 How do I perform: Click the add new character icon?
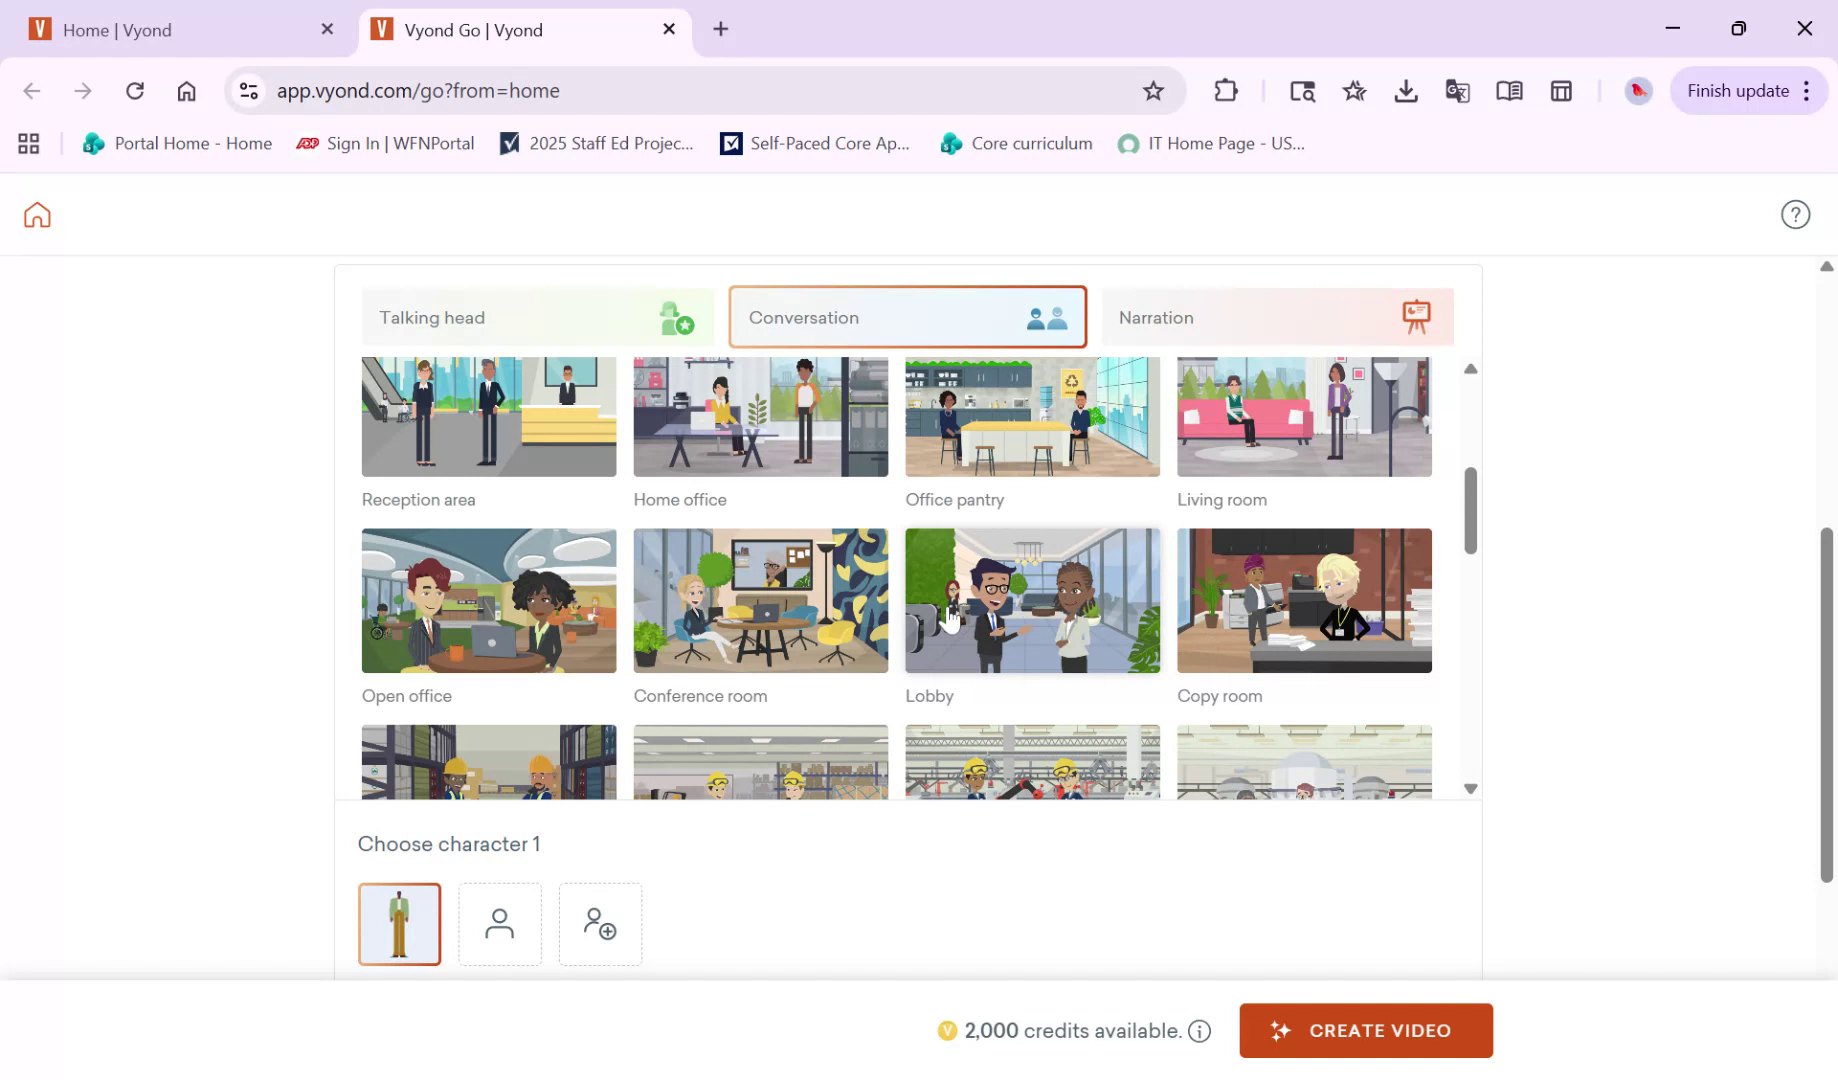599,923
